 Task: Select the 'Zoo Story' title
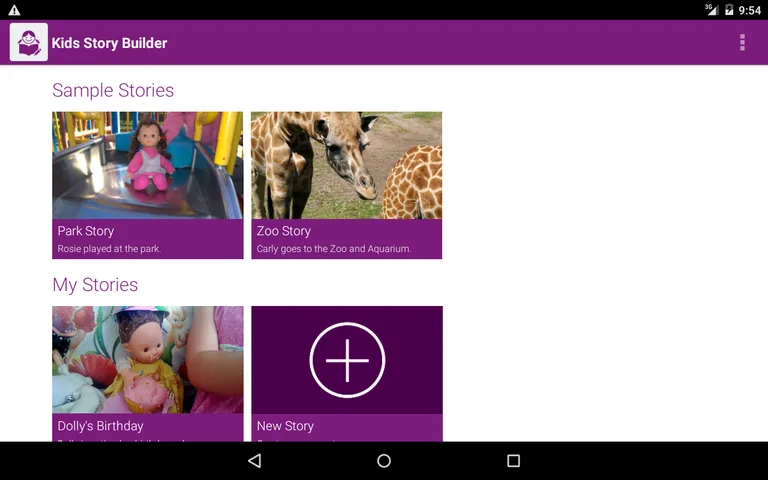coord(284,231)
